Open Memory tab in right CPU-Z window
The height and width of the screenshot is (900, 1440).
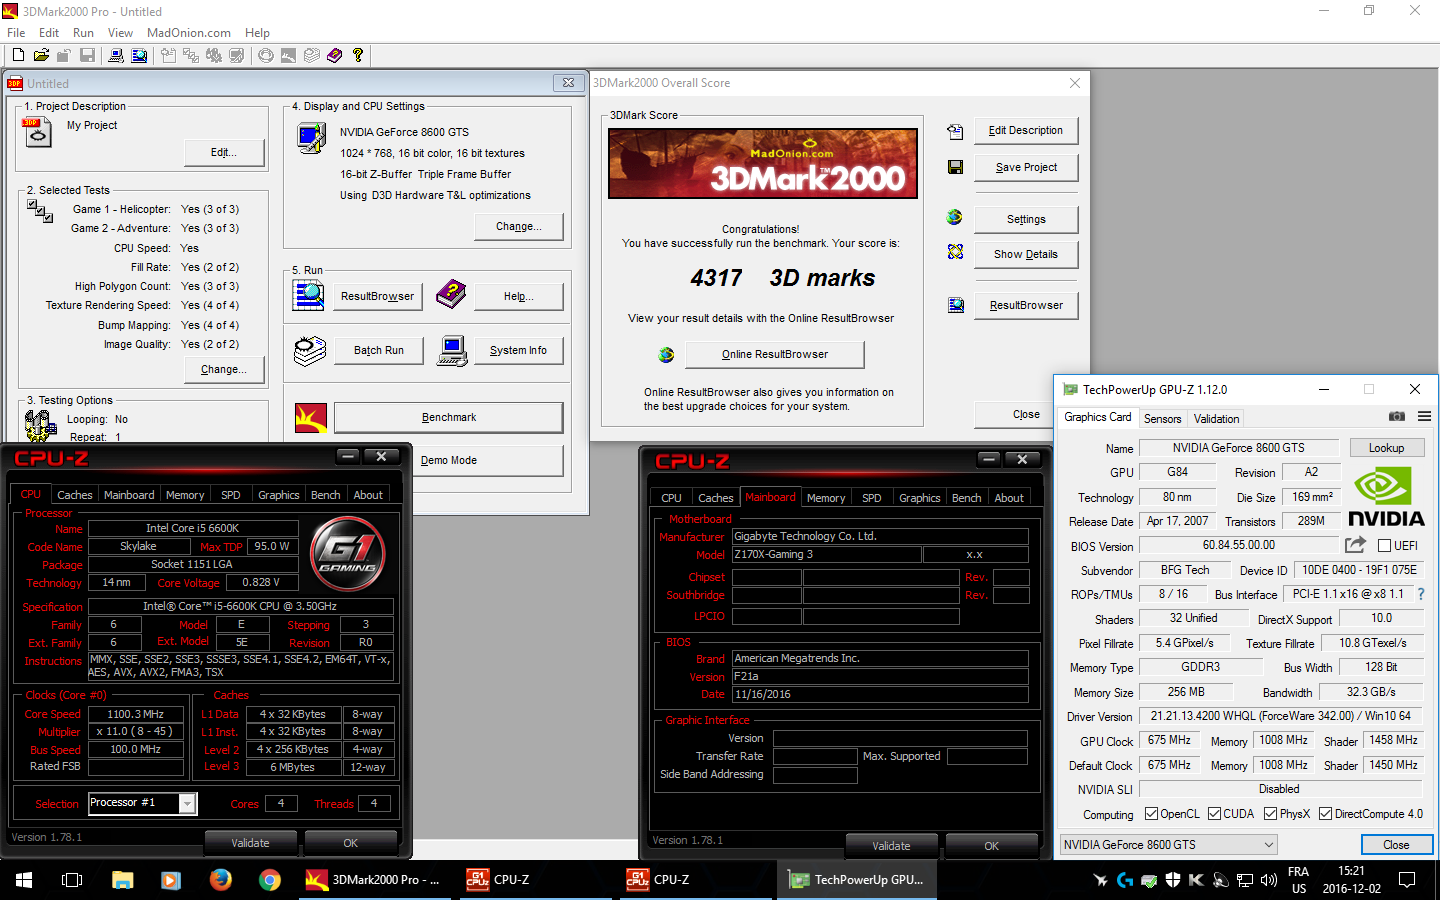click(x=825, y=498)
